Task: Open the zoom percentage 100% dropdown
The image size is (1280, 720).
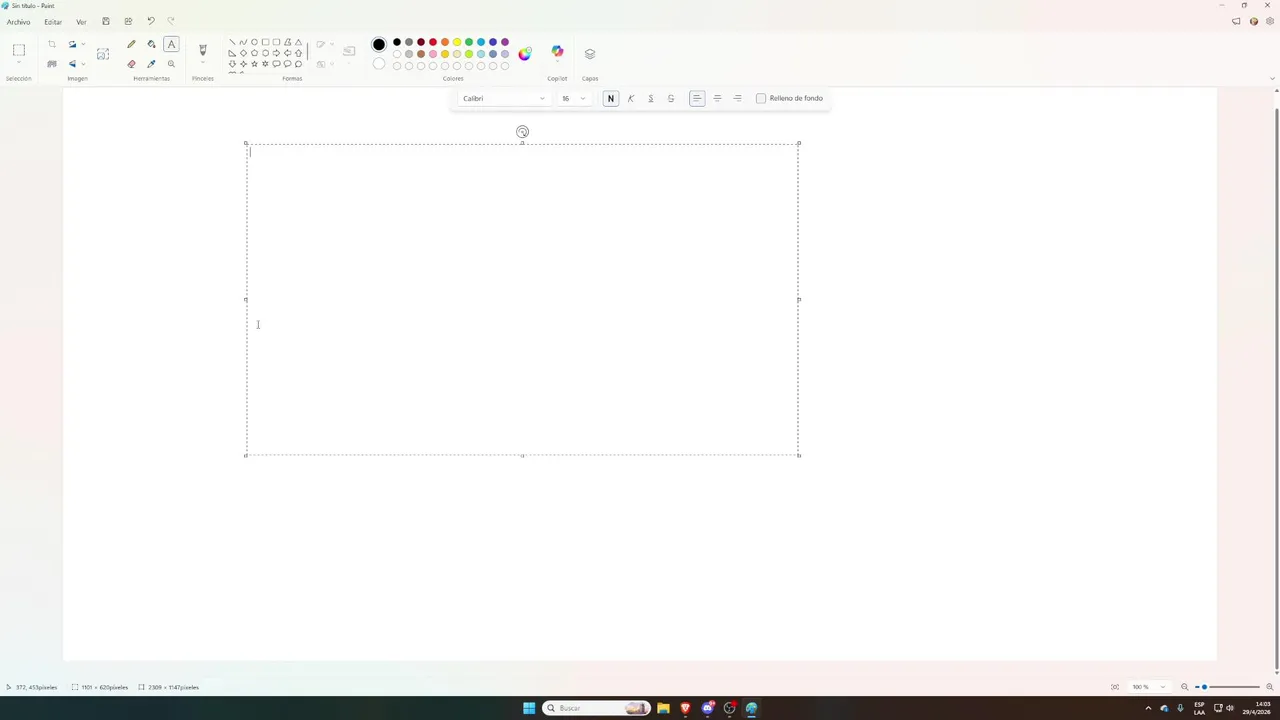Action: tap(1148, 687)
